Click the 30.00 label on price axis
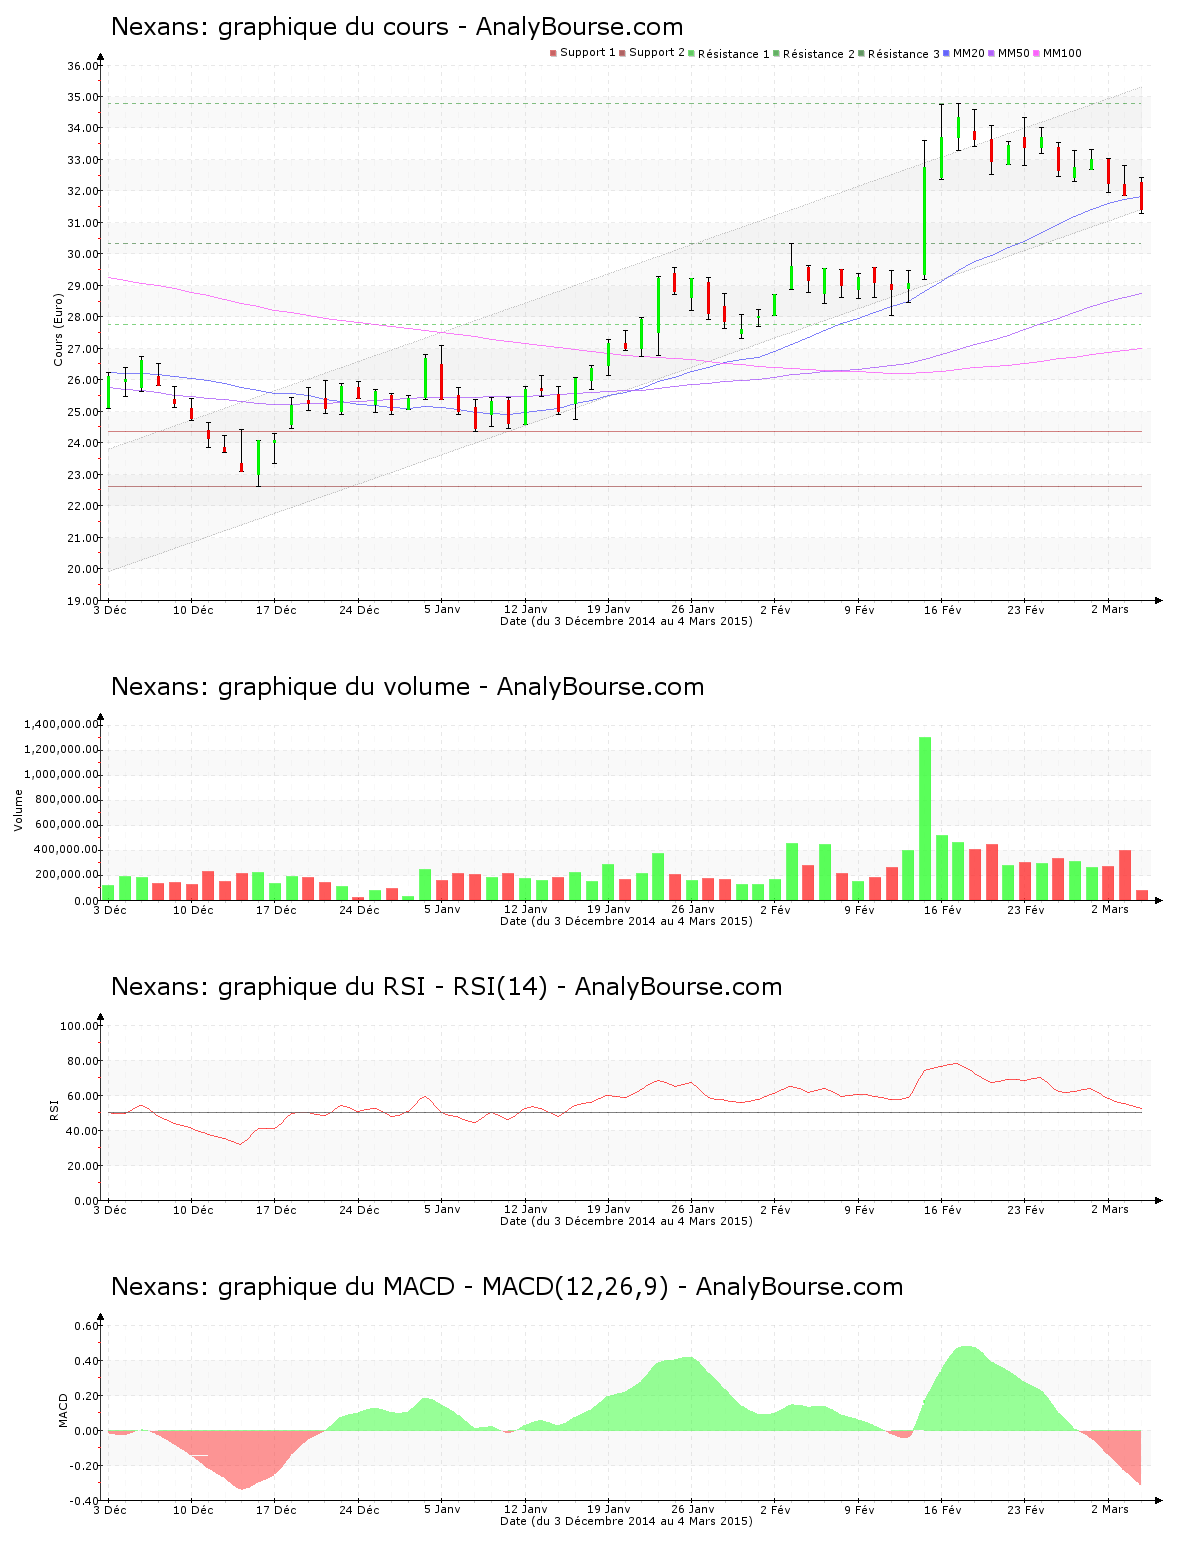The height and width of the screenshot is (1550, 1200). pyautogui.click(x=82, y=254)
